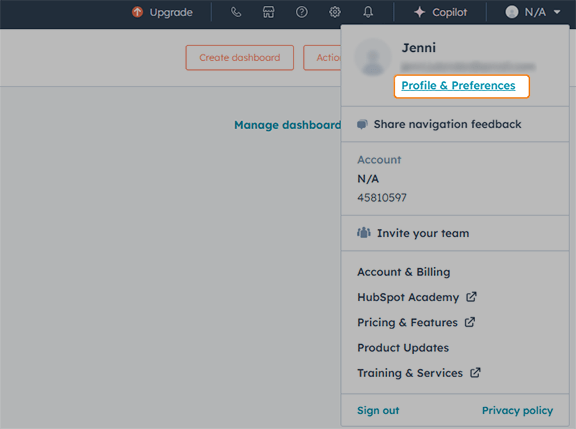The image size is (576, 429).
Task: Click the external link icon beside Training & Services
Action: point(475,372)
